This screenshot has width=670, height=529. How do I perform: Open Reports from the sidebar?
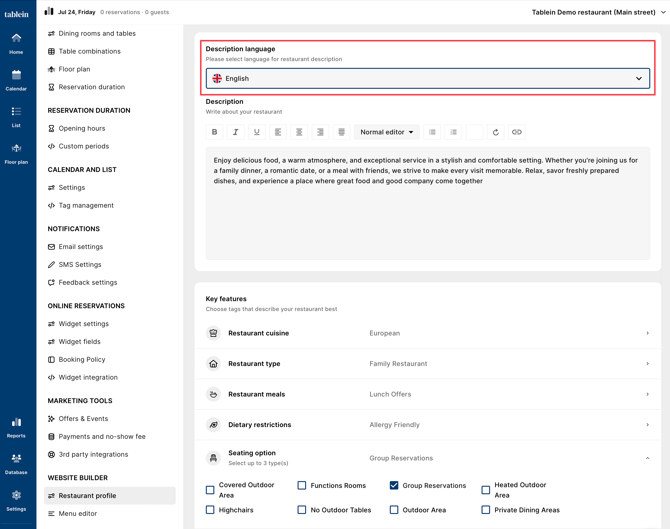click(16, 428)
